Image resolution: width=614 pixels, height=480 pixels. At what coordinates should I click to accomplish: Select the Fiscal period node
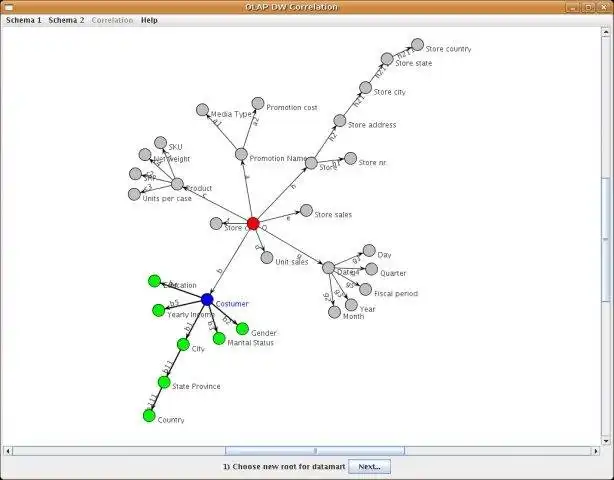pyautogui.click(x=365, y=289)
